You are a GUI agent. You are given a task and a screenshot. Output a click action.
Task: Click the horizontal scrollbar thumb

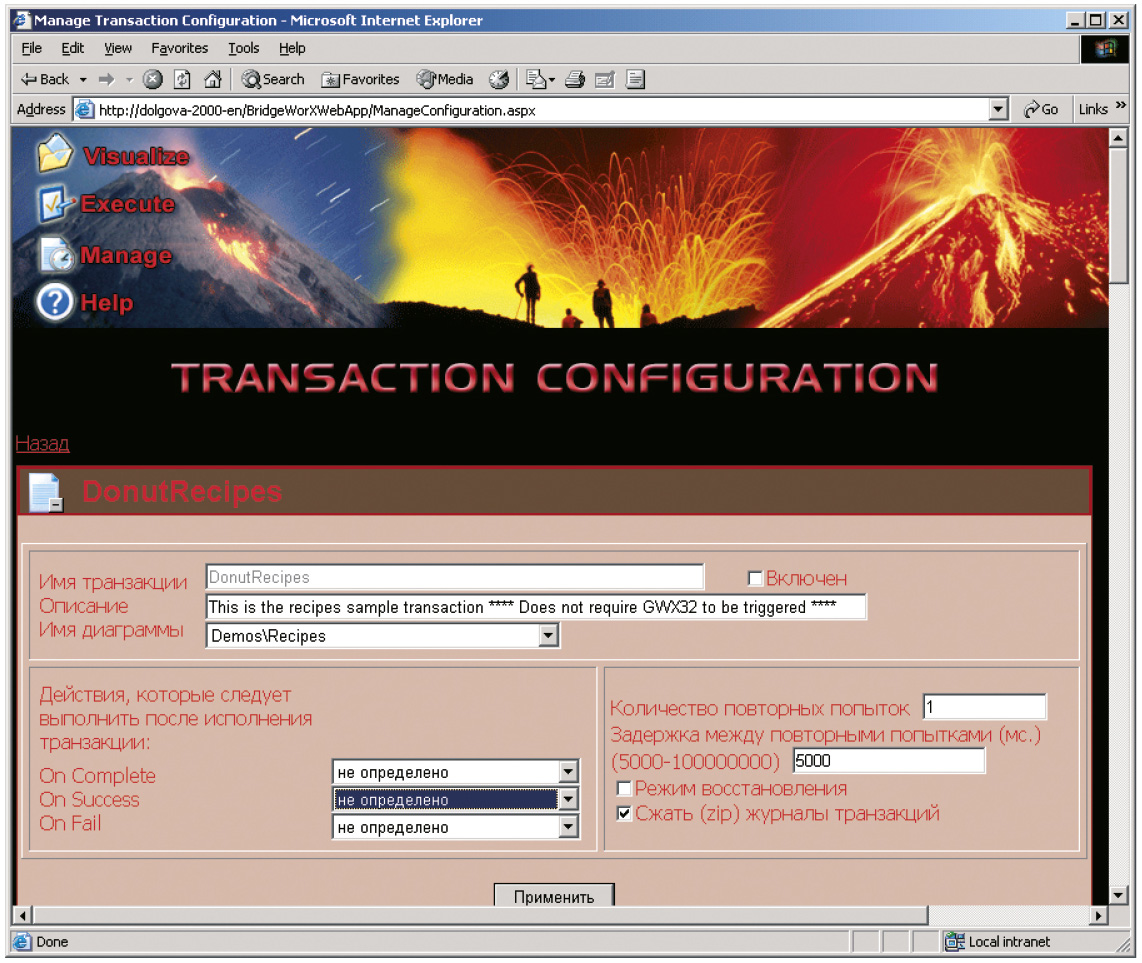point(480,914)
